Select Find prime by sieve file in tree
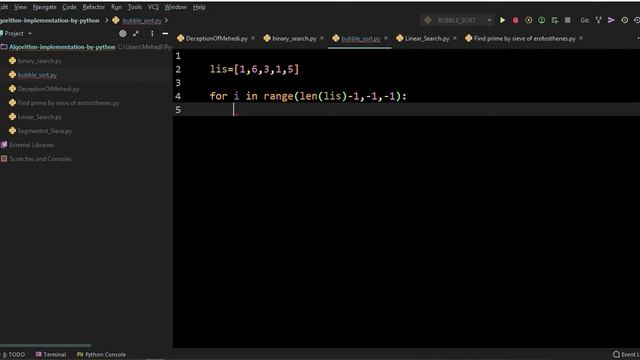 [69, 103]
